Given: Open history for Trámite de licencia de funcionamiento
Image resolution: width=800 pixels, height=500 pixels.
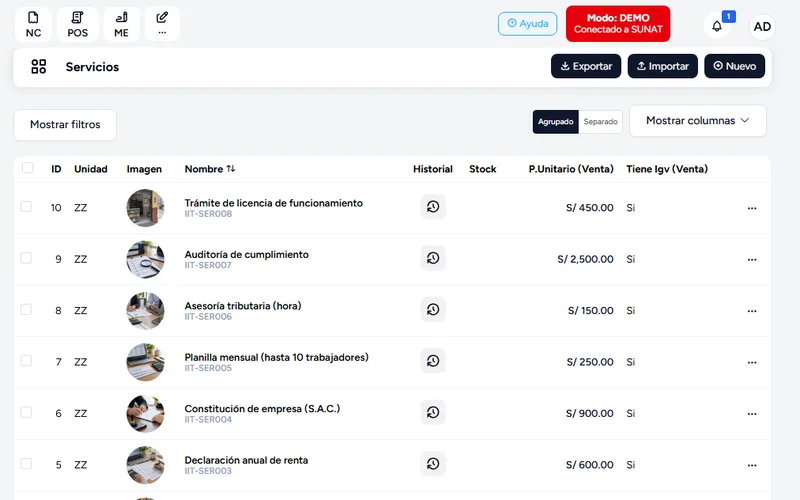Looking at the screenshot, I should click(433, 207).
